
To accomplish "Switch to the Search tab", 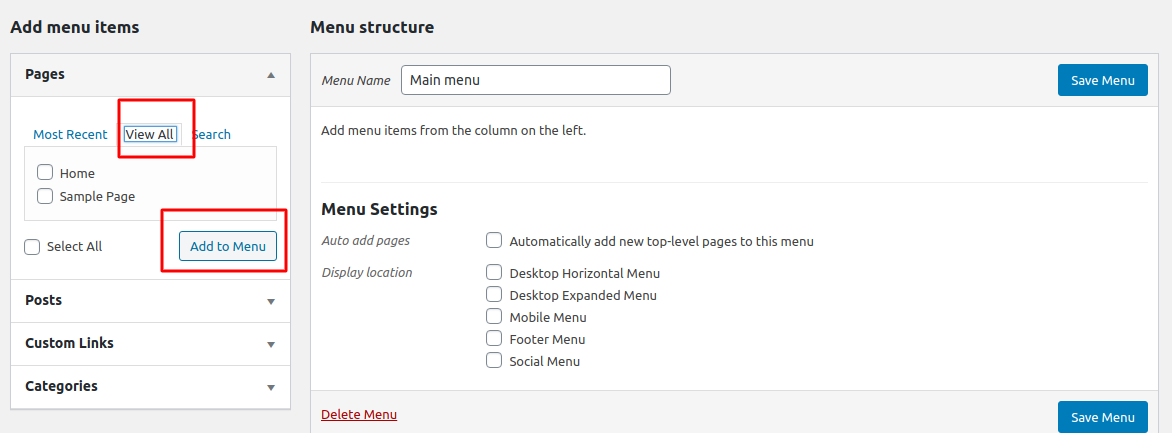I will pos(212,134).
